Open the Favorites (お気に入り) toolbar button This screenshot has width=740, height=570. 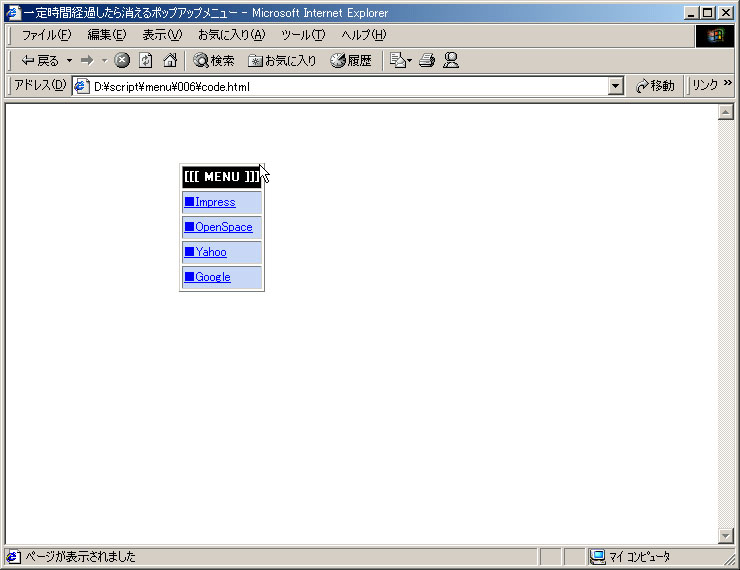(x=282, y=60)
